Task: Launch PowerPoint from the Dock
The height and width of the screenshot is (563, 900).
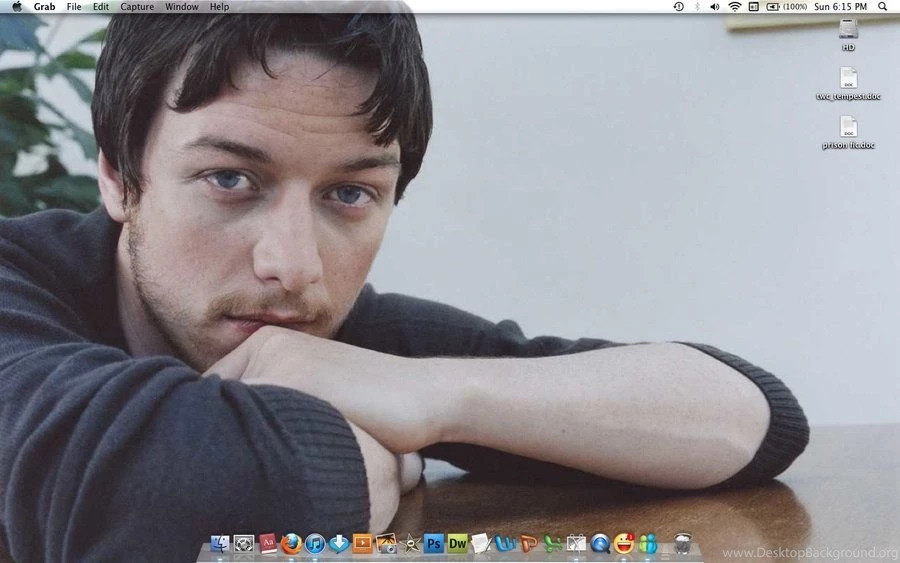Action: (529, 543)
